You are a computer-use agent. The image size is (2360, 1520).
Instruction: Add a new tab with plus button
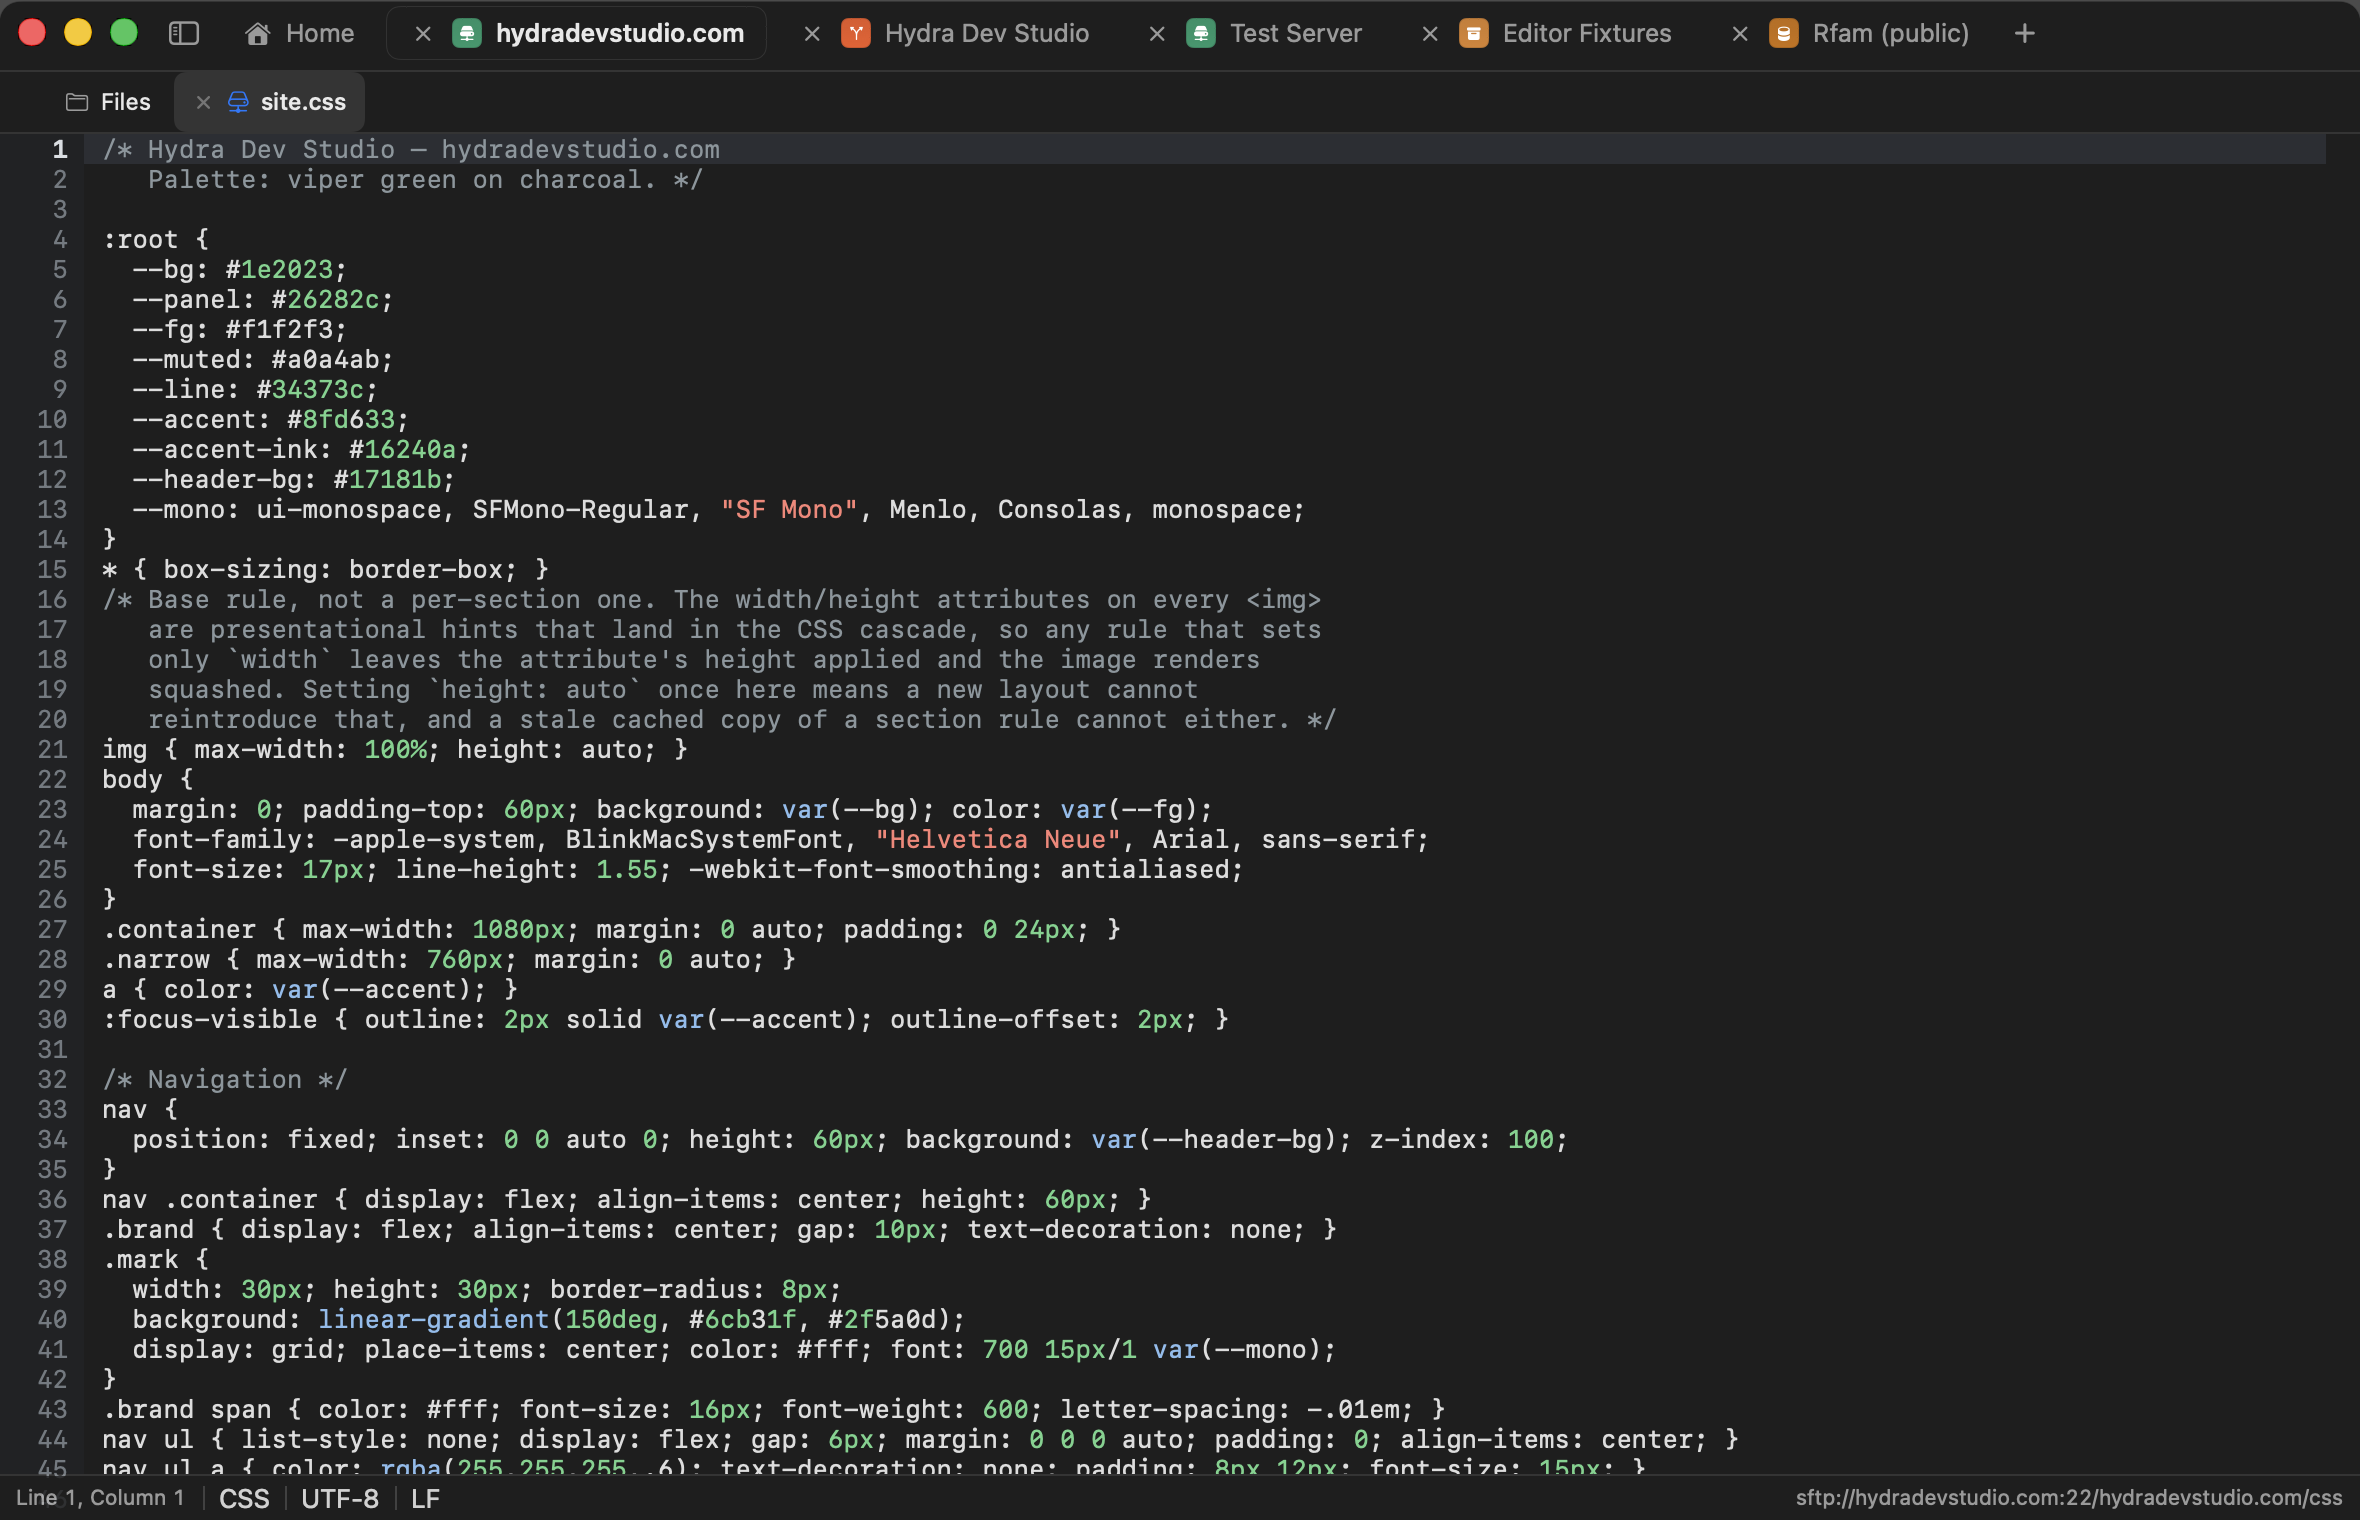2025,33
